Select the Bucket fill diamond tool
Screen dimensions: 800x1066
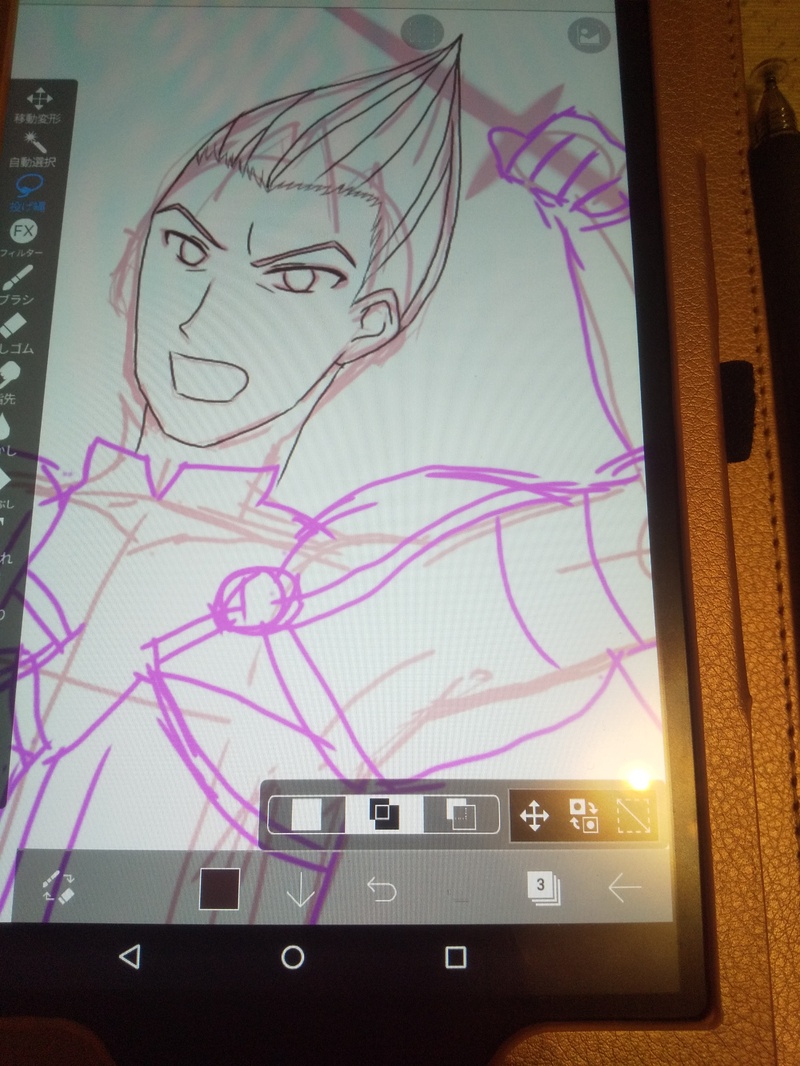[x=5, y=485]
